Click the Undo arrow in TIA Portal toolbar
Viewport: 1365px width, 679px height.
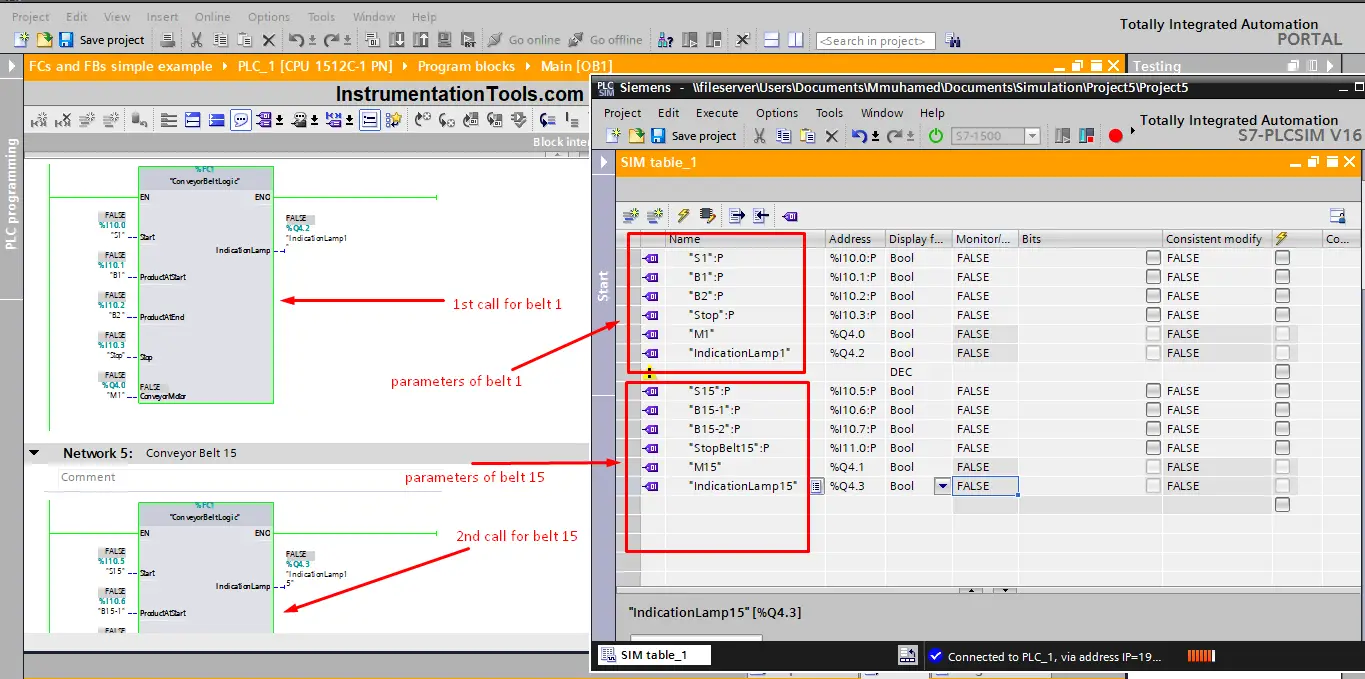coord(296,40)
